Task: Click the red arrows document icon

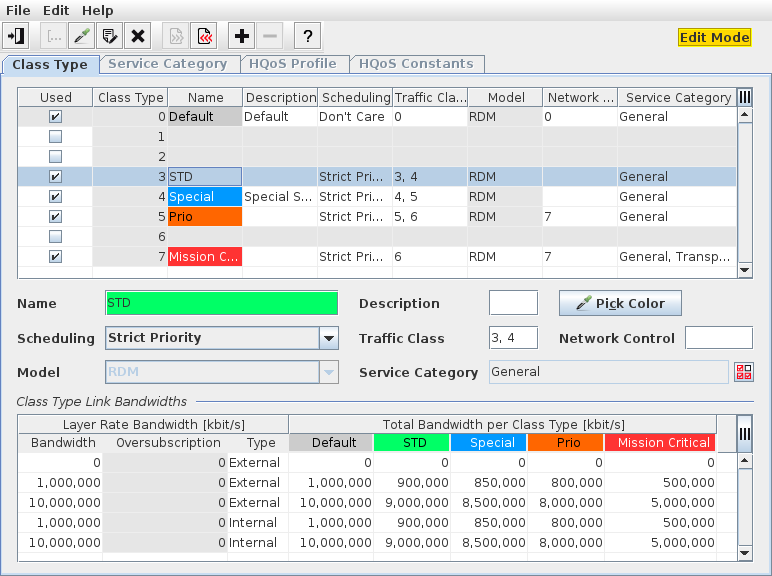Action: coord(203,37)
